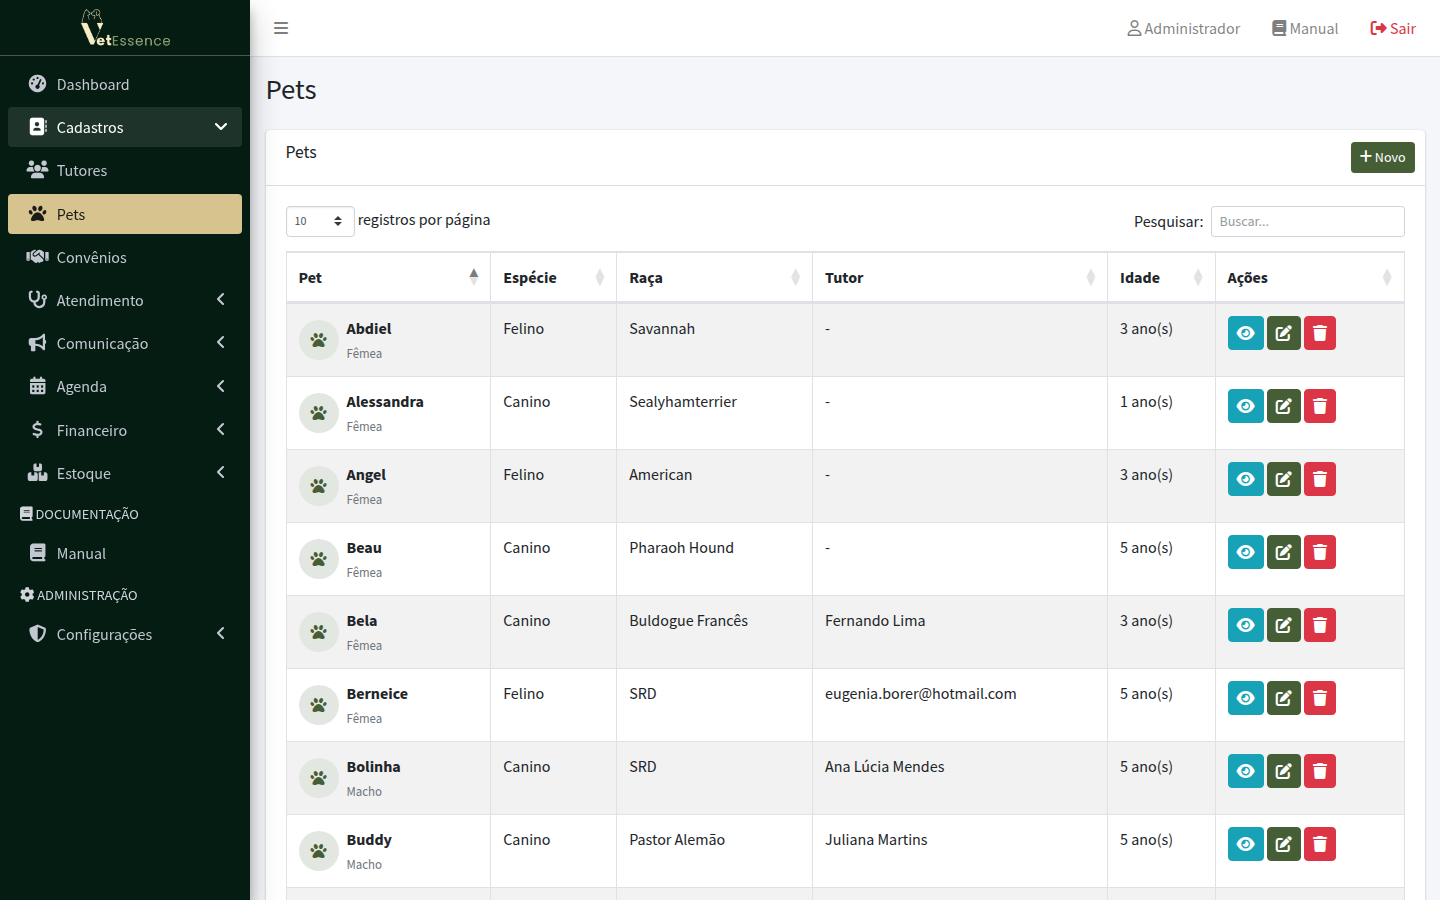View details of pet Beau
The width and height of the screenshot is (1440, 900).
(x=1246, y=552)
